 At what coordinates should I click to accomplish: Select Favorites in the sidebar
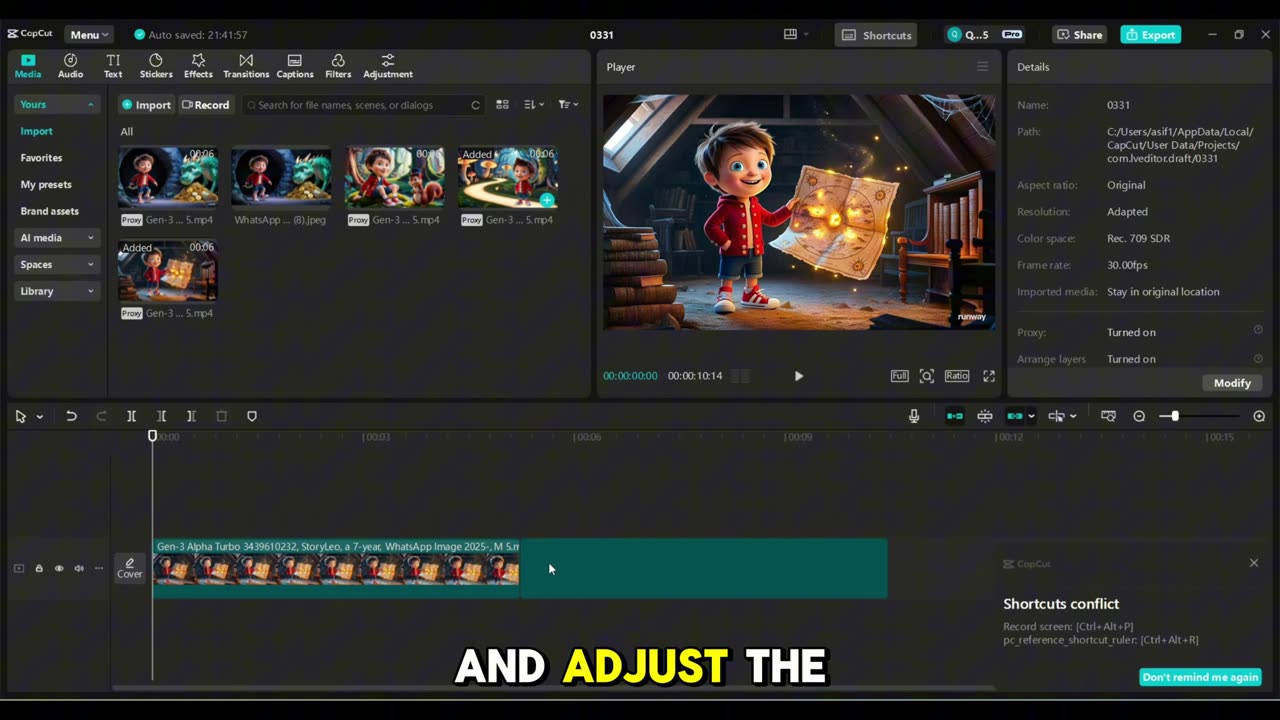[41, 158]
